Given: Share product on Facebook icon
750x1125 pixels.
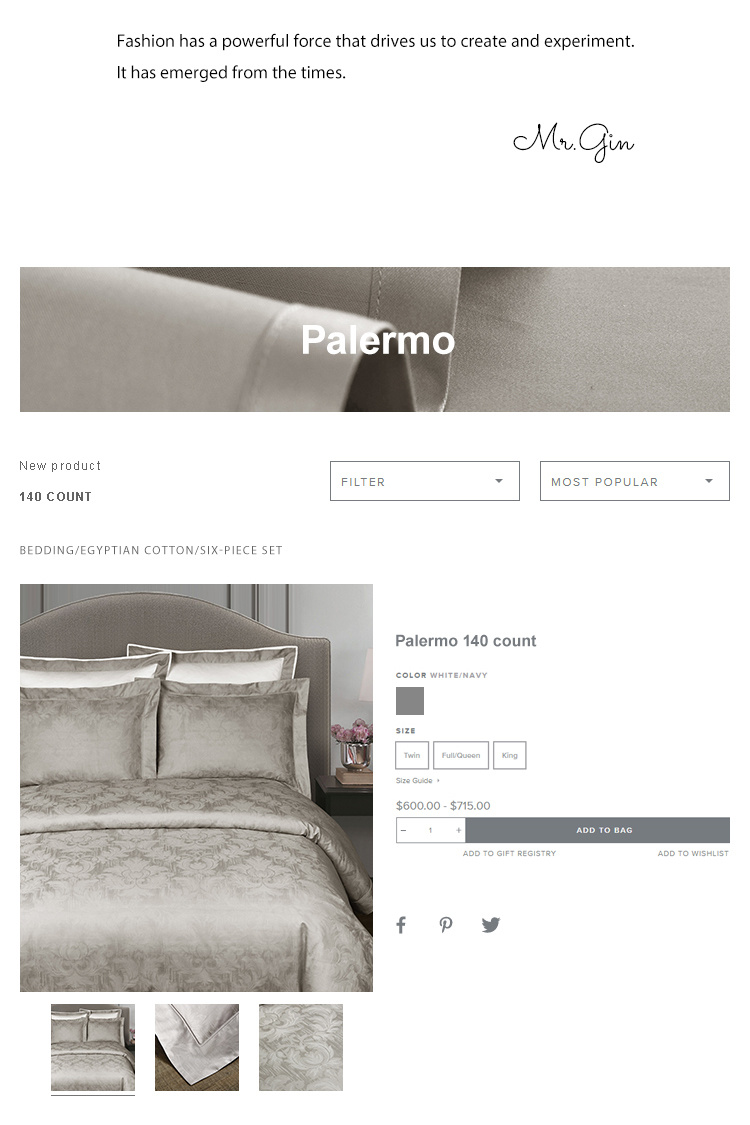Looking at the screenshot, I should click(401, 925).
